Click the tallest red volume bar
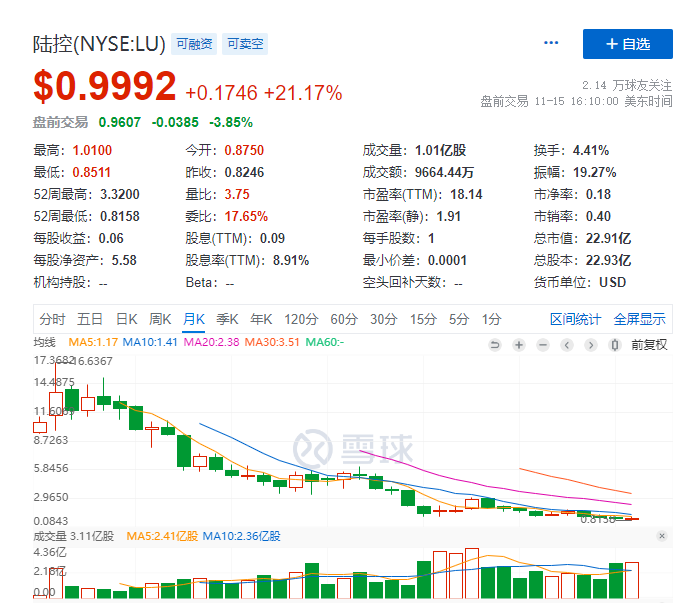 [472, 573]
